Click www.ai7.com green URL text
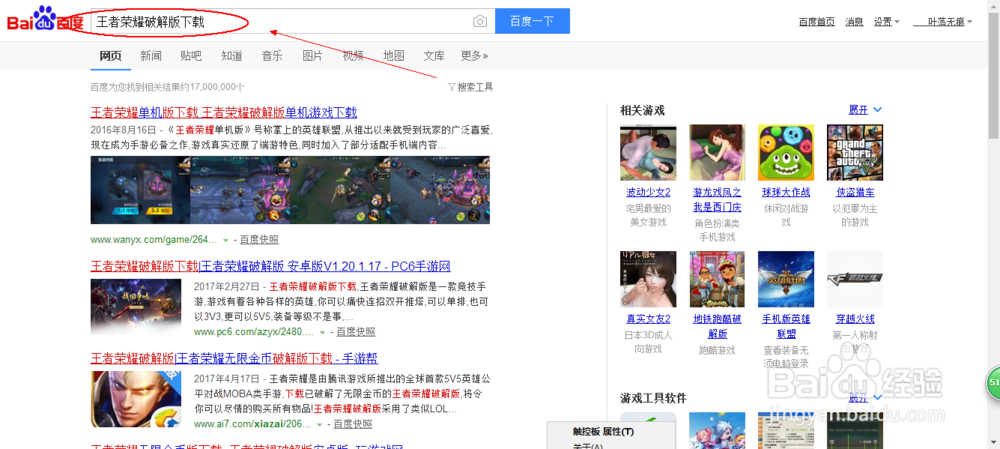The width and height of the screenshot is (1000, 449). coord(253,424)
